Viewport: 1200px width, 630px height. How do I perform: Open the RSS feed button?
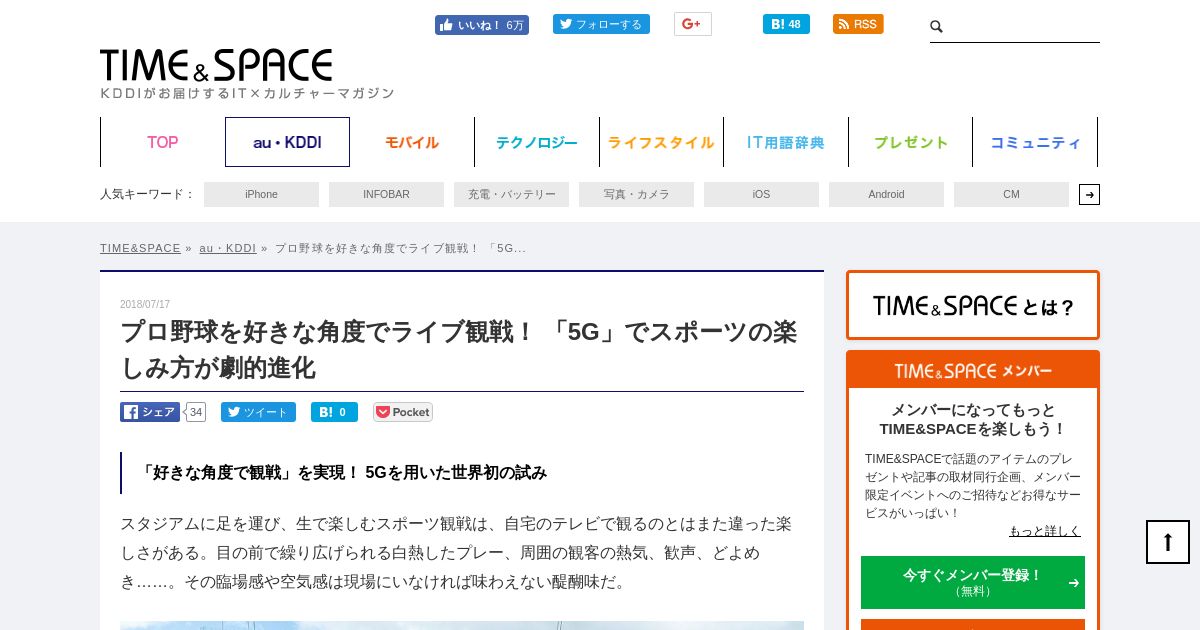click(x=858, y=24)
